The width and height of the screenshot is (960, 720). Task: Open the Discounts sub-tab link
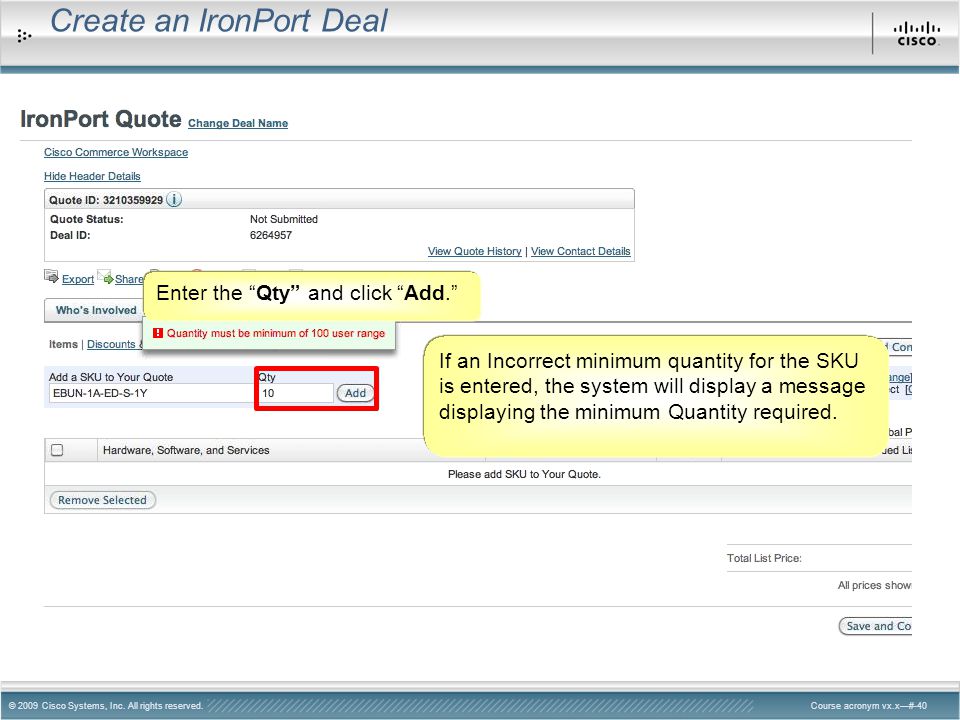click(111, 344)
